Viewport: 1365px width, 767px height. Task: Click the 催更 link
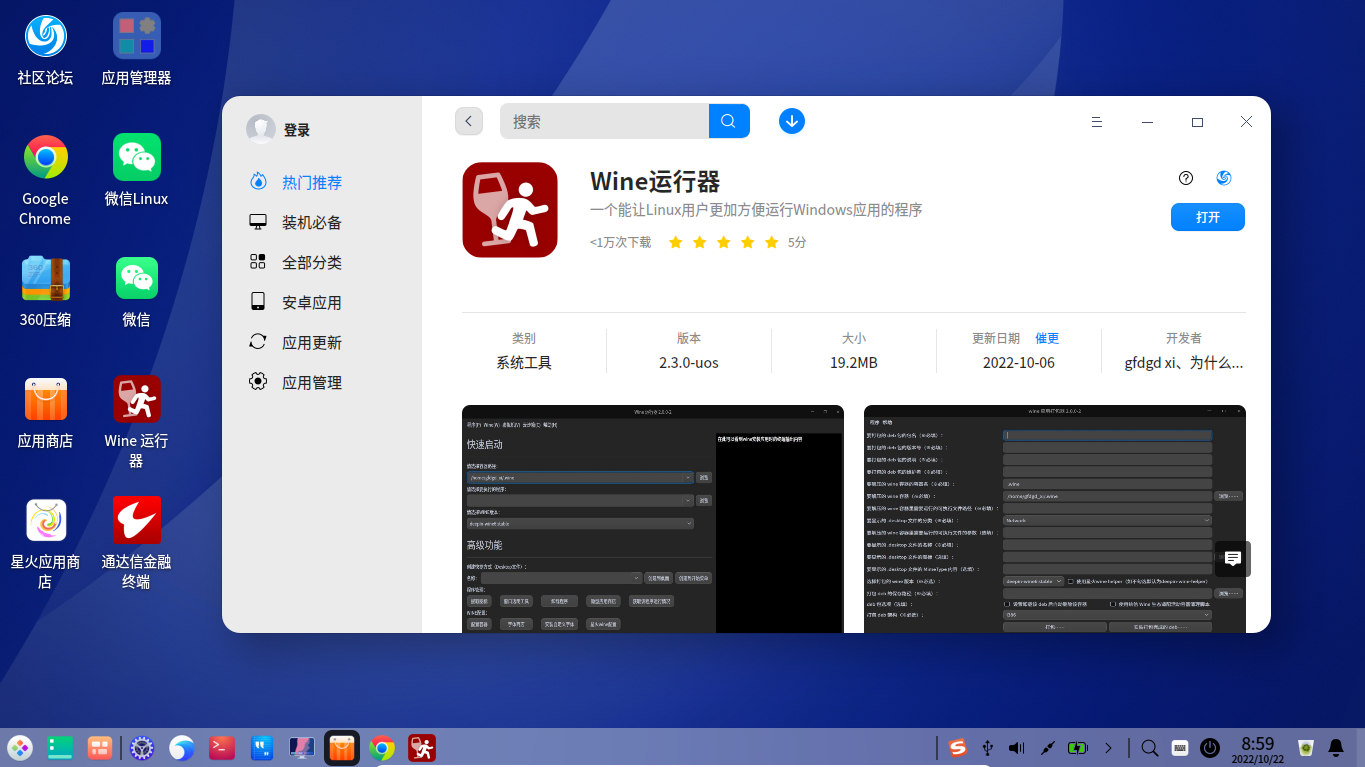(x=1047, y=338)
